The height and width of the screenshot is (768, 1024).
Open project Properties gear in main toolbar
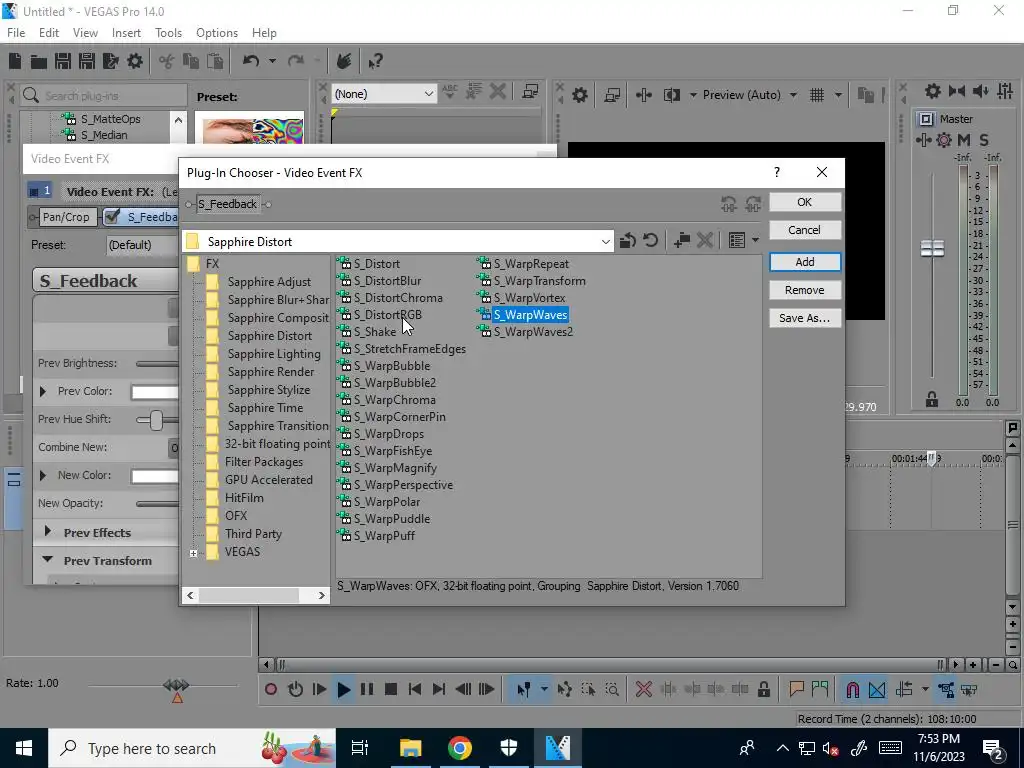tap(135, 61)
